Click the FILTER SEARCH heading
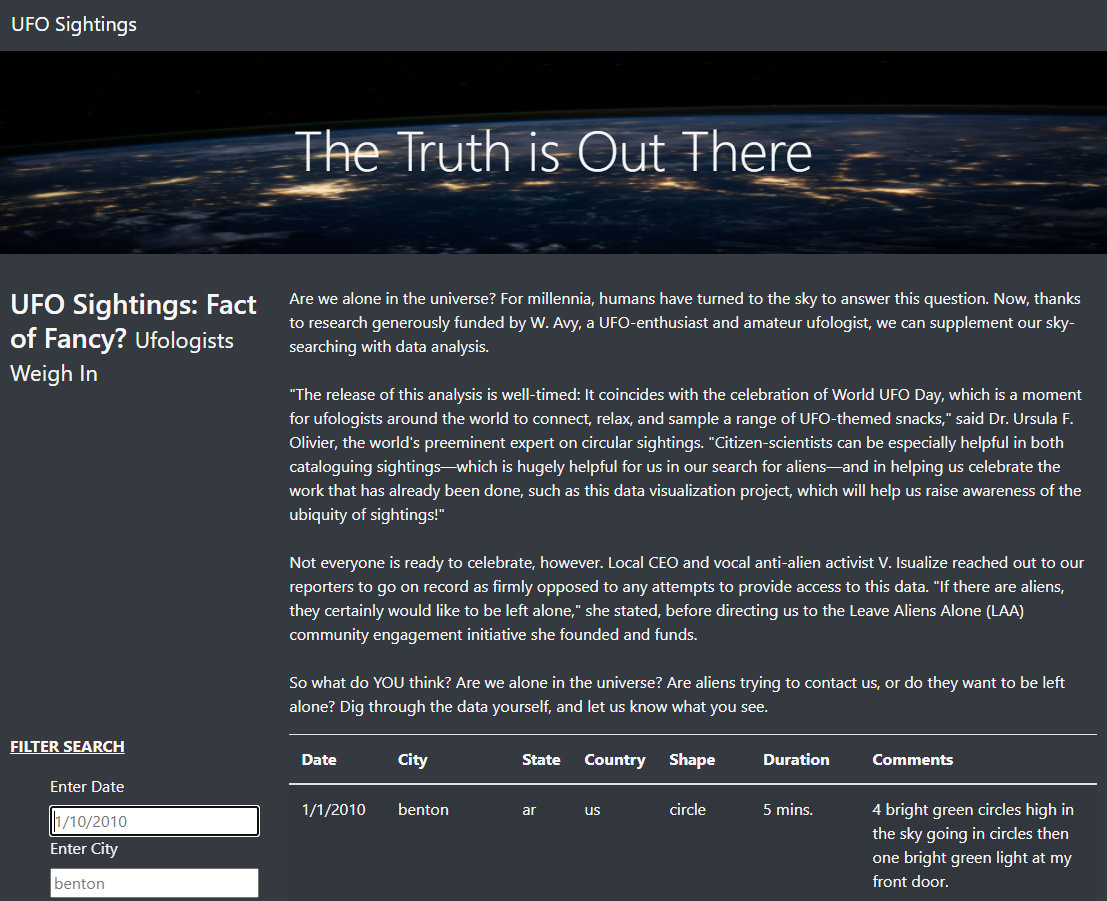The image size is (1107, 901). pyautogui.click(x=67, y=746)
